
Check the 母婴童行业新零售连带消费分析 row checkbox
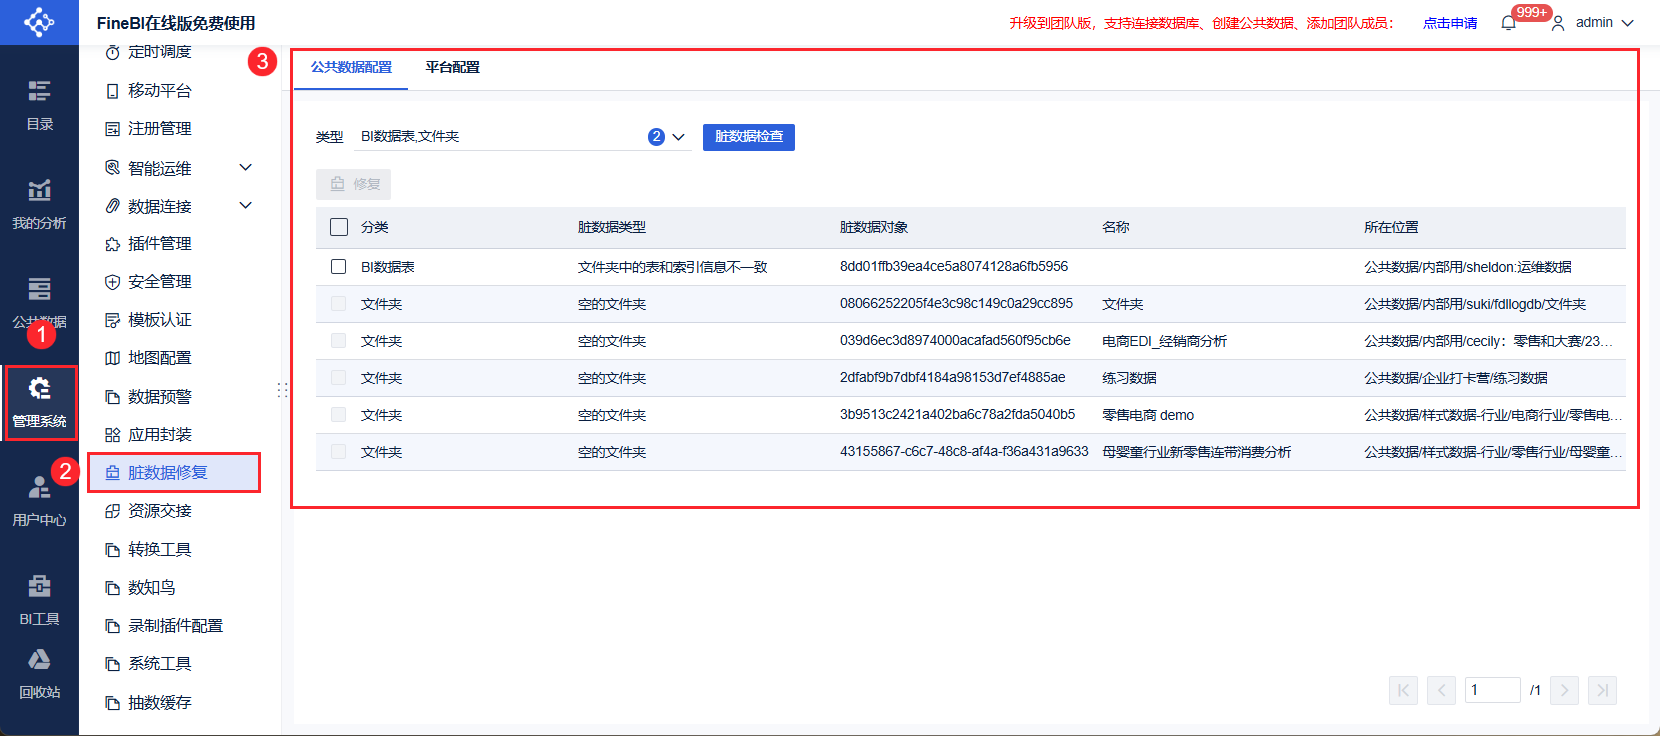pyautogui.click(x=339, y=452)
